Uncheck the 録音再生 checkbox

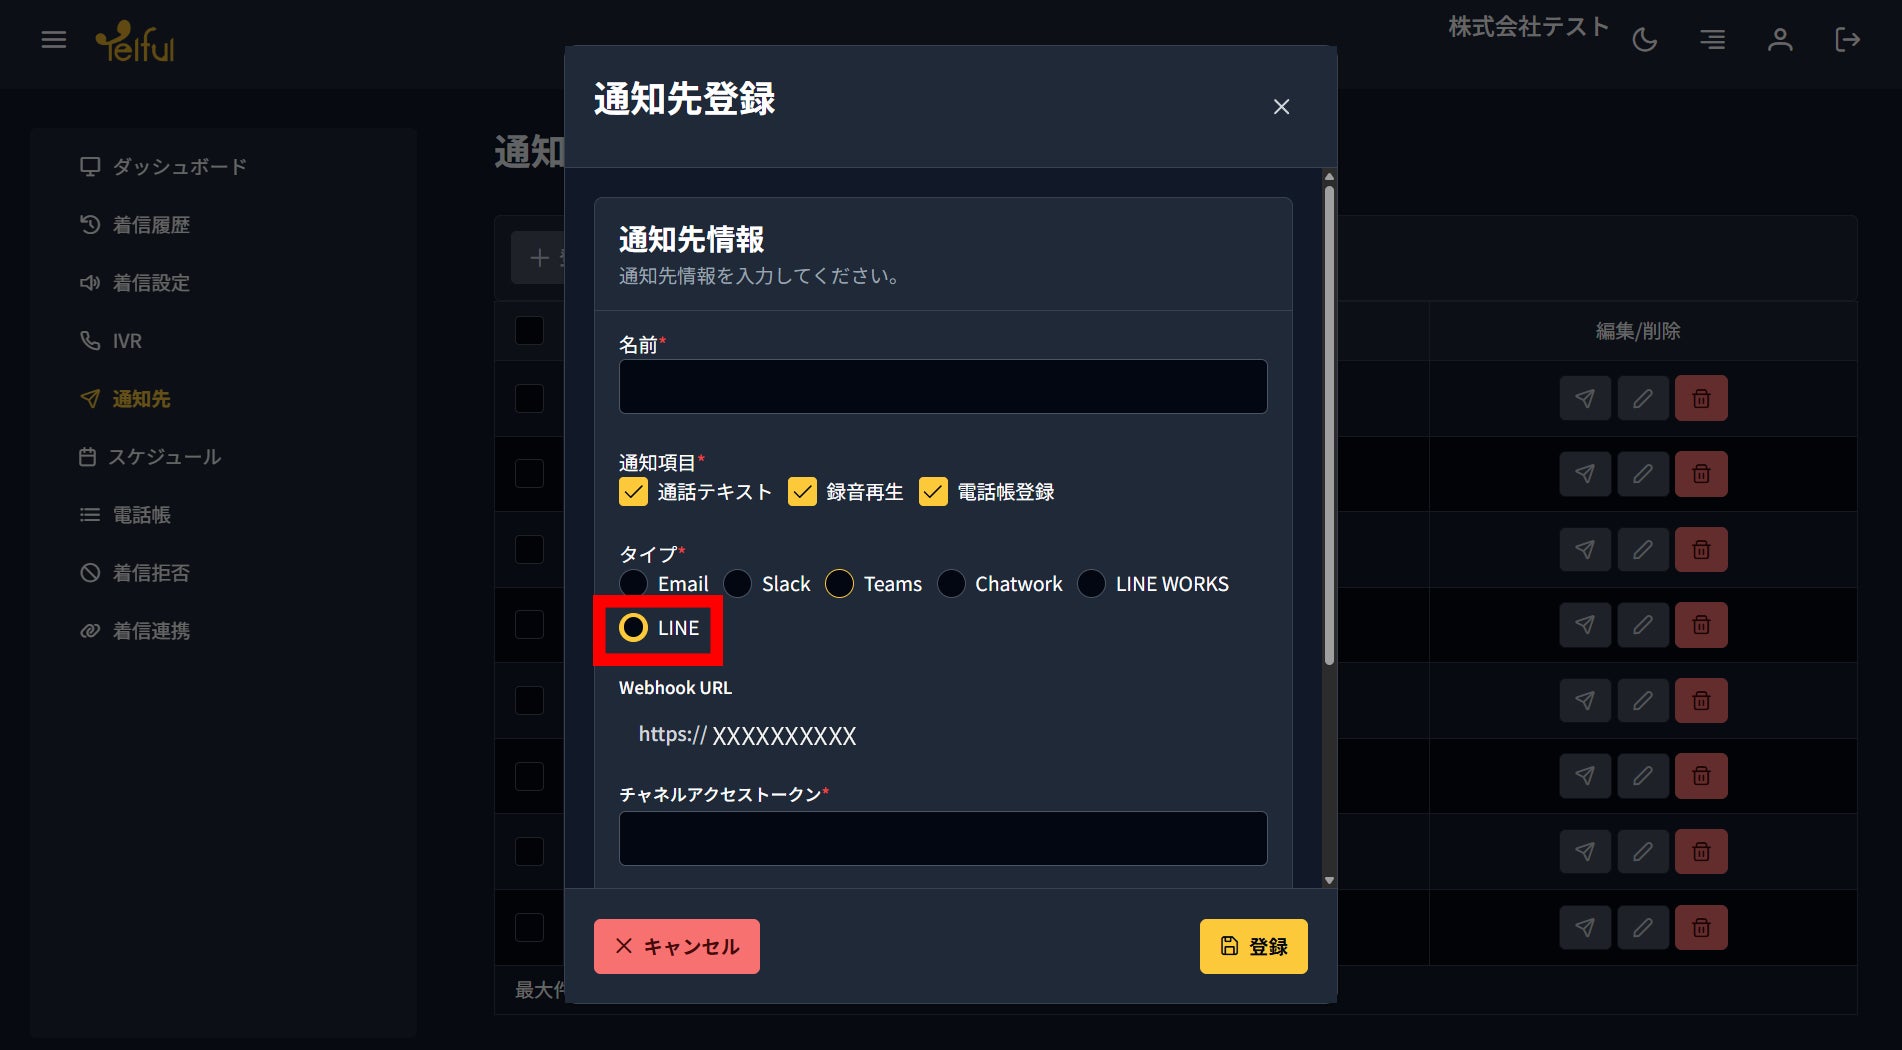point(802,492)
